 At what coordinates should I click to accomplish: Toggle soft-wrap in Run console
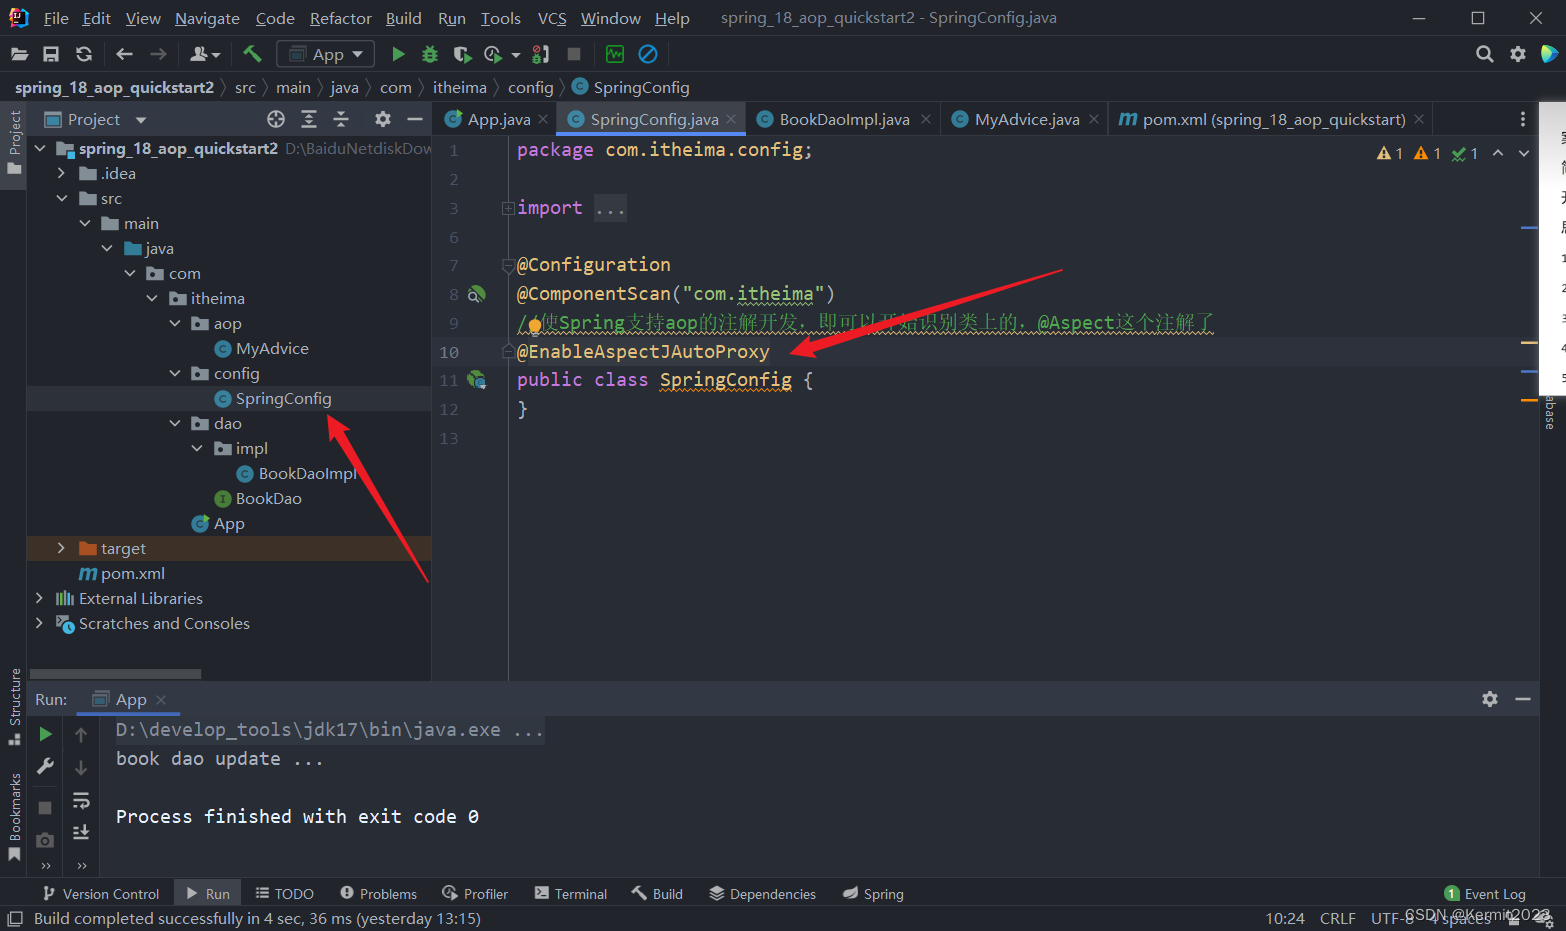pyautogui.click(x=81, y=800)
